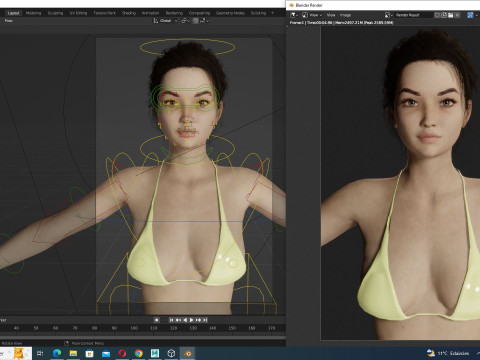
Task: Click the Blender icon on the taskbar
Action: [x=188, y=353]
